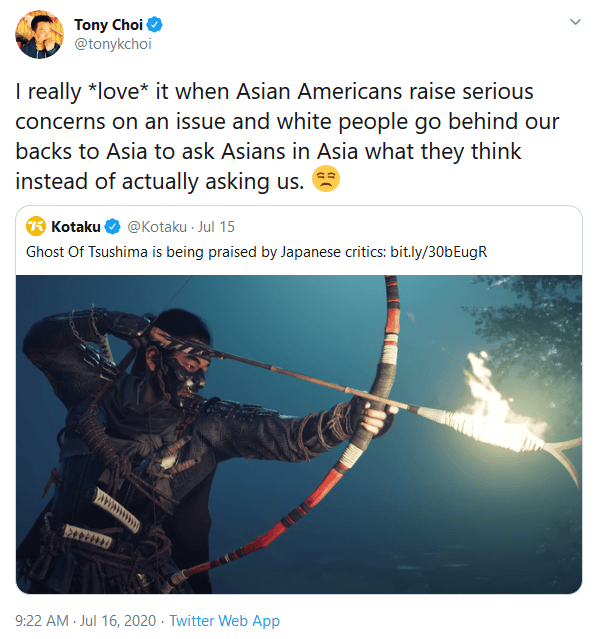Click the Kotaku logo avatar

click(36, 226)
